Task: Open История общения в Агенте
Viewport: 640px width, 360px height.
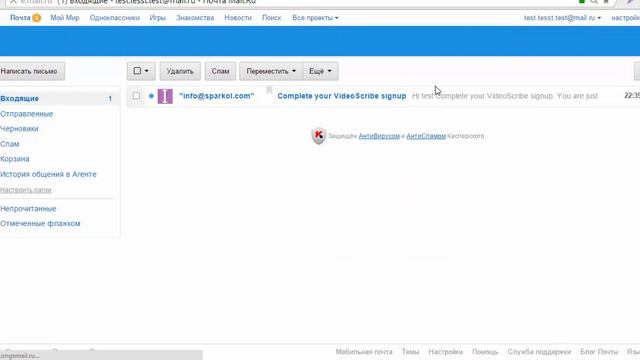Action: point(48,174)
